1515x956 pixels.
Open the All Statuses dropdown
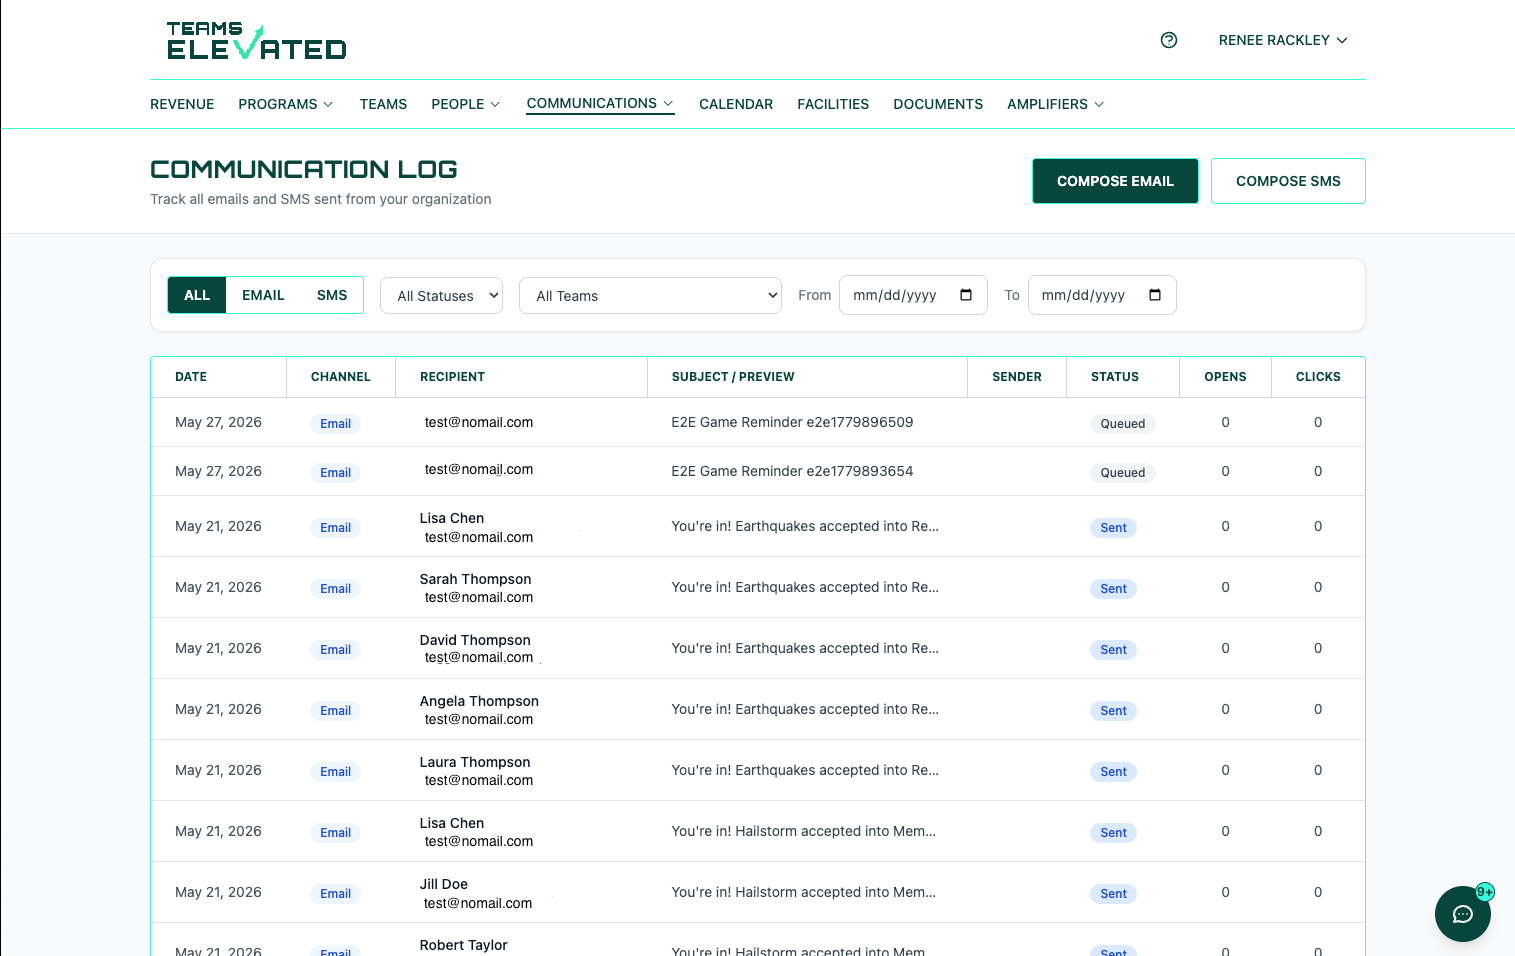[441, 296]
